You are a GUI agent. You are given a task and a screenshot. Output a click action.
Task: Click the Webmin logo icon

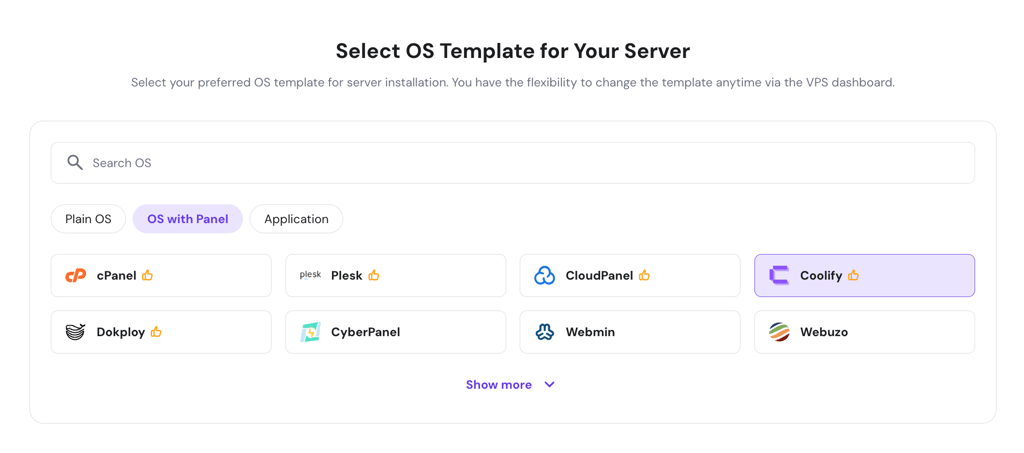545,332
